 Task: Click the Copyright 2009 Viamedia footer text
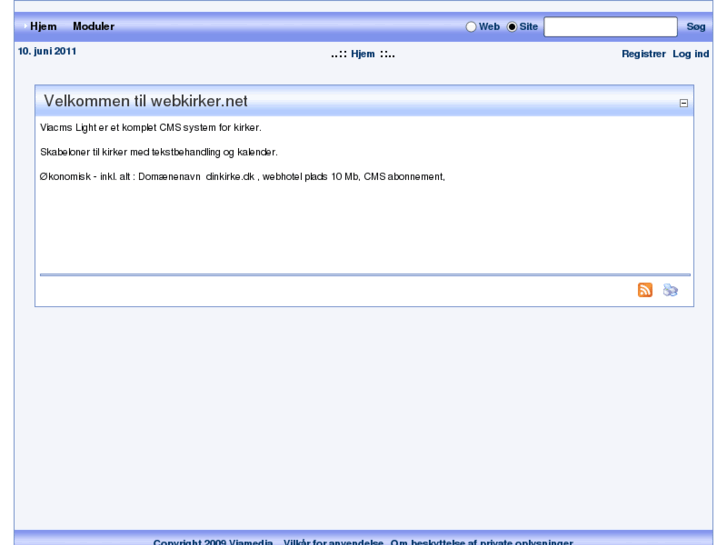(213, 541)
